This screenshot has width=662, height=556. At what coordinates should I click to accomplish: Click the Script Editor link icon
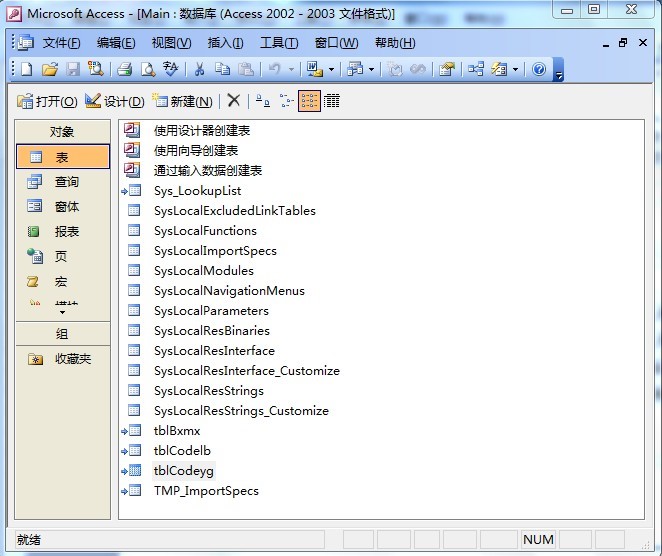coord(418,69)
